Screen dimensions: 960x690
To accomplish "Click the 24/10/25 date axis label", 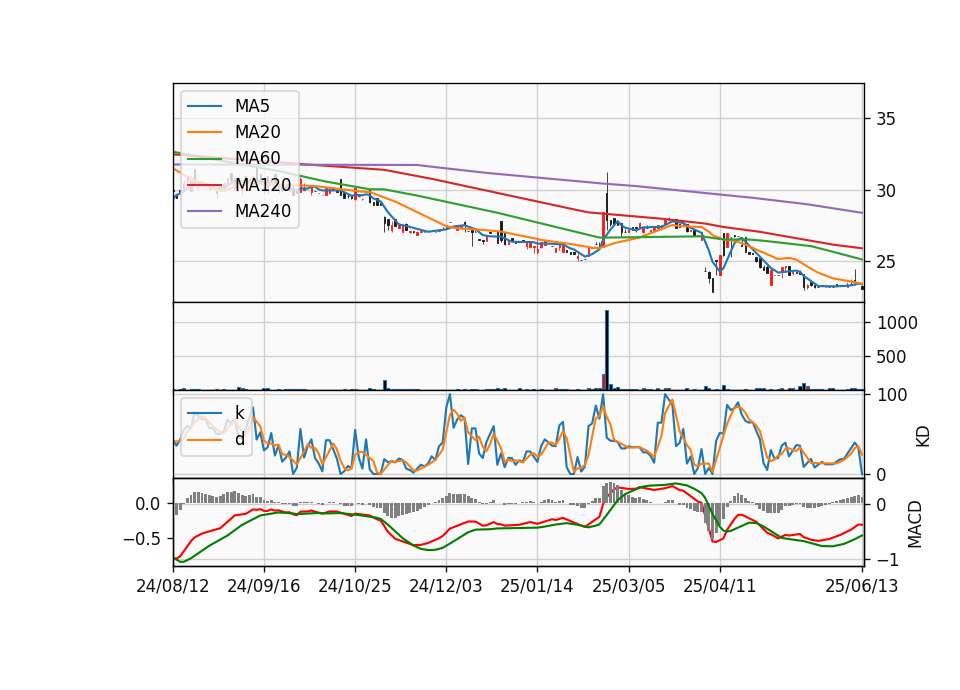I will click(x=354, y=586).
